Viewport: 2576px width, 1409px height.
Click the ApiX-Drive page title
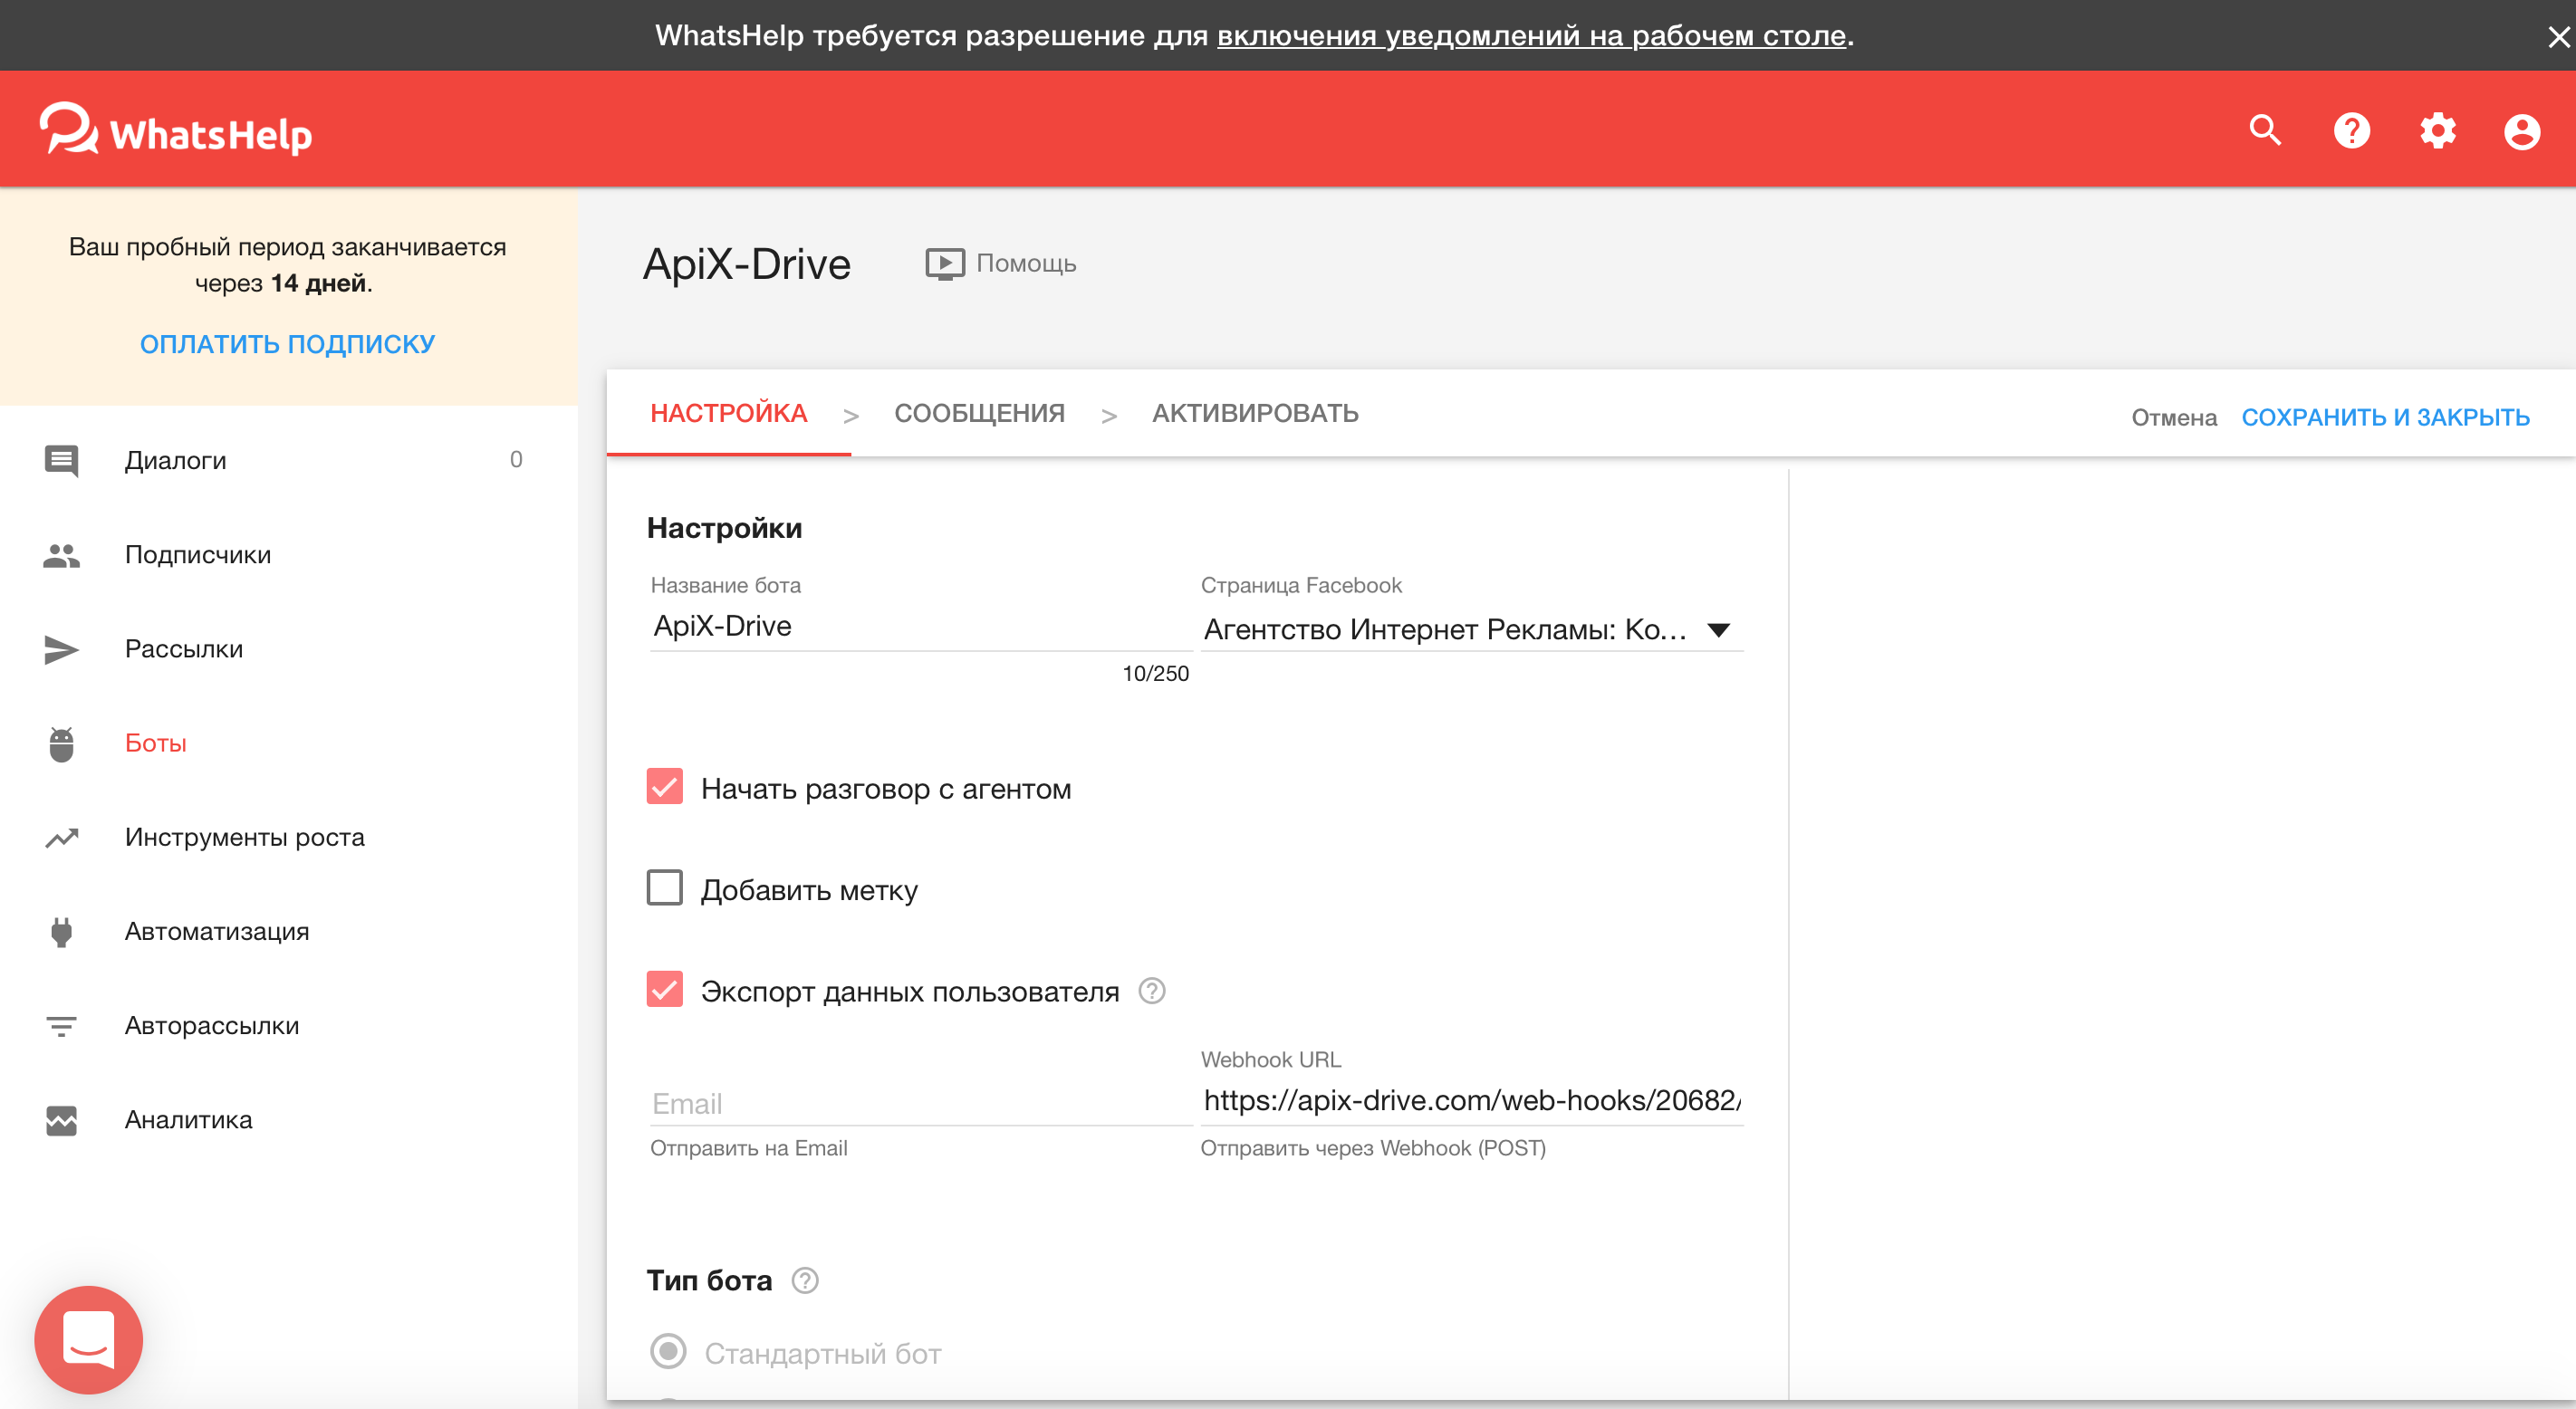746,264
